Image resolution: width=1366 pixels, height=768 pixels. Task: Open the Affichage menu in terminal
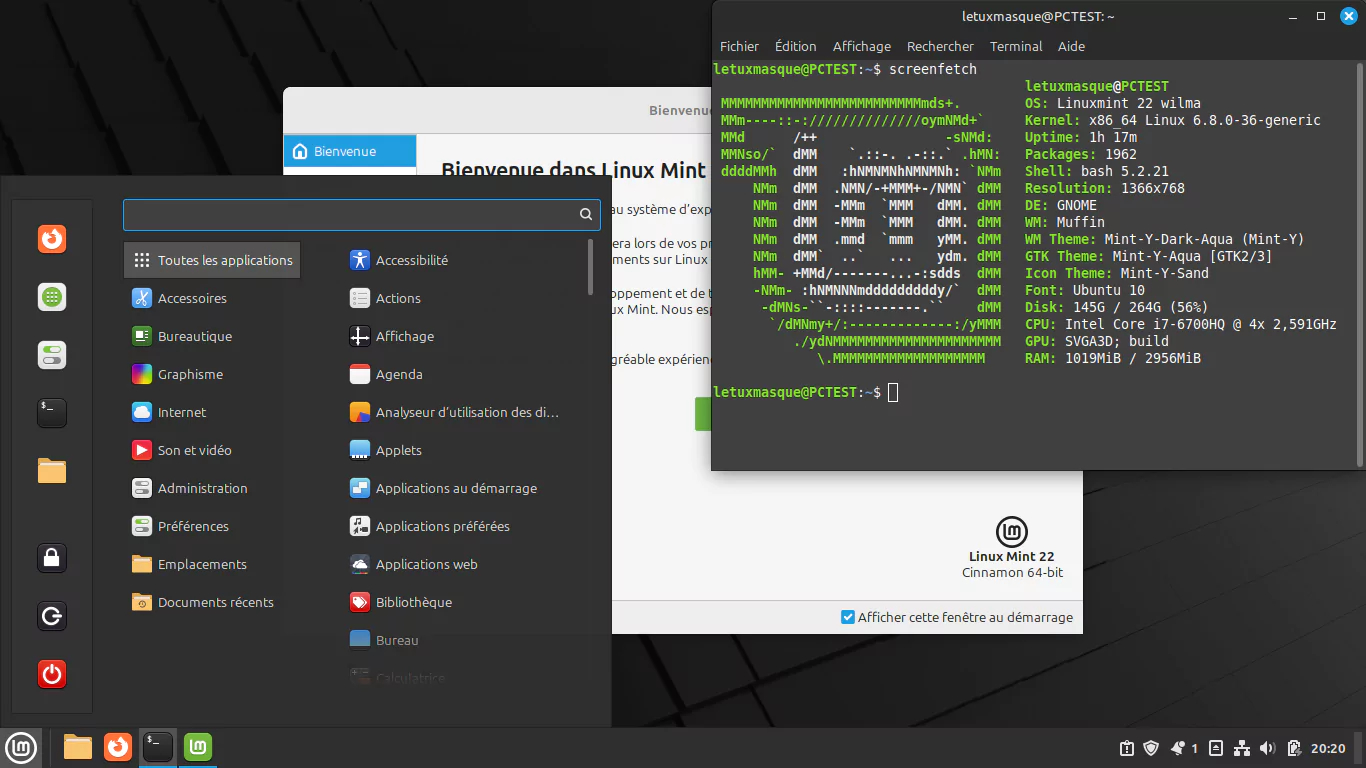click(861, 46)
